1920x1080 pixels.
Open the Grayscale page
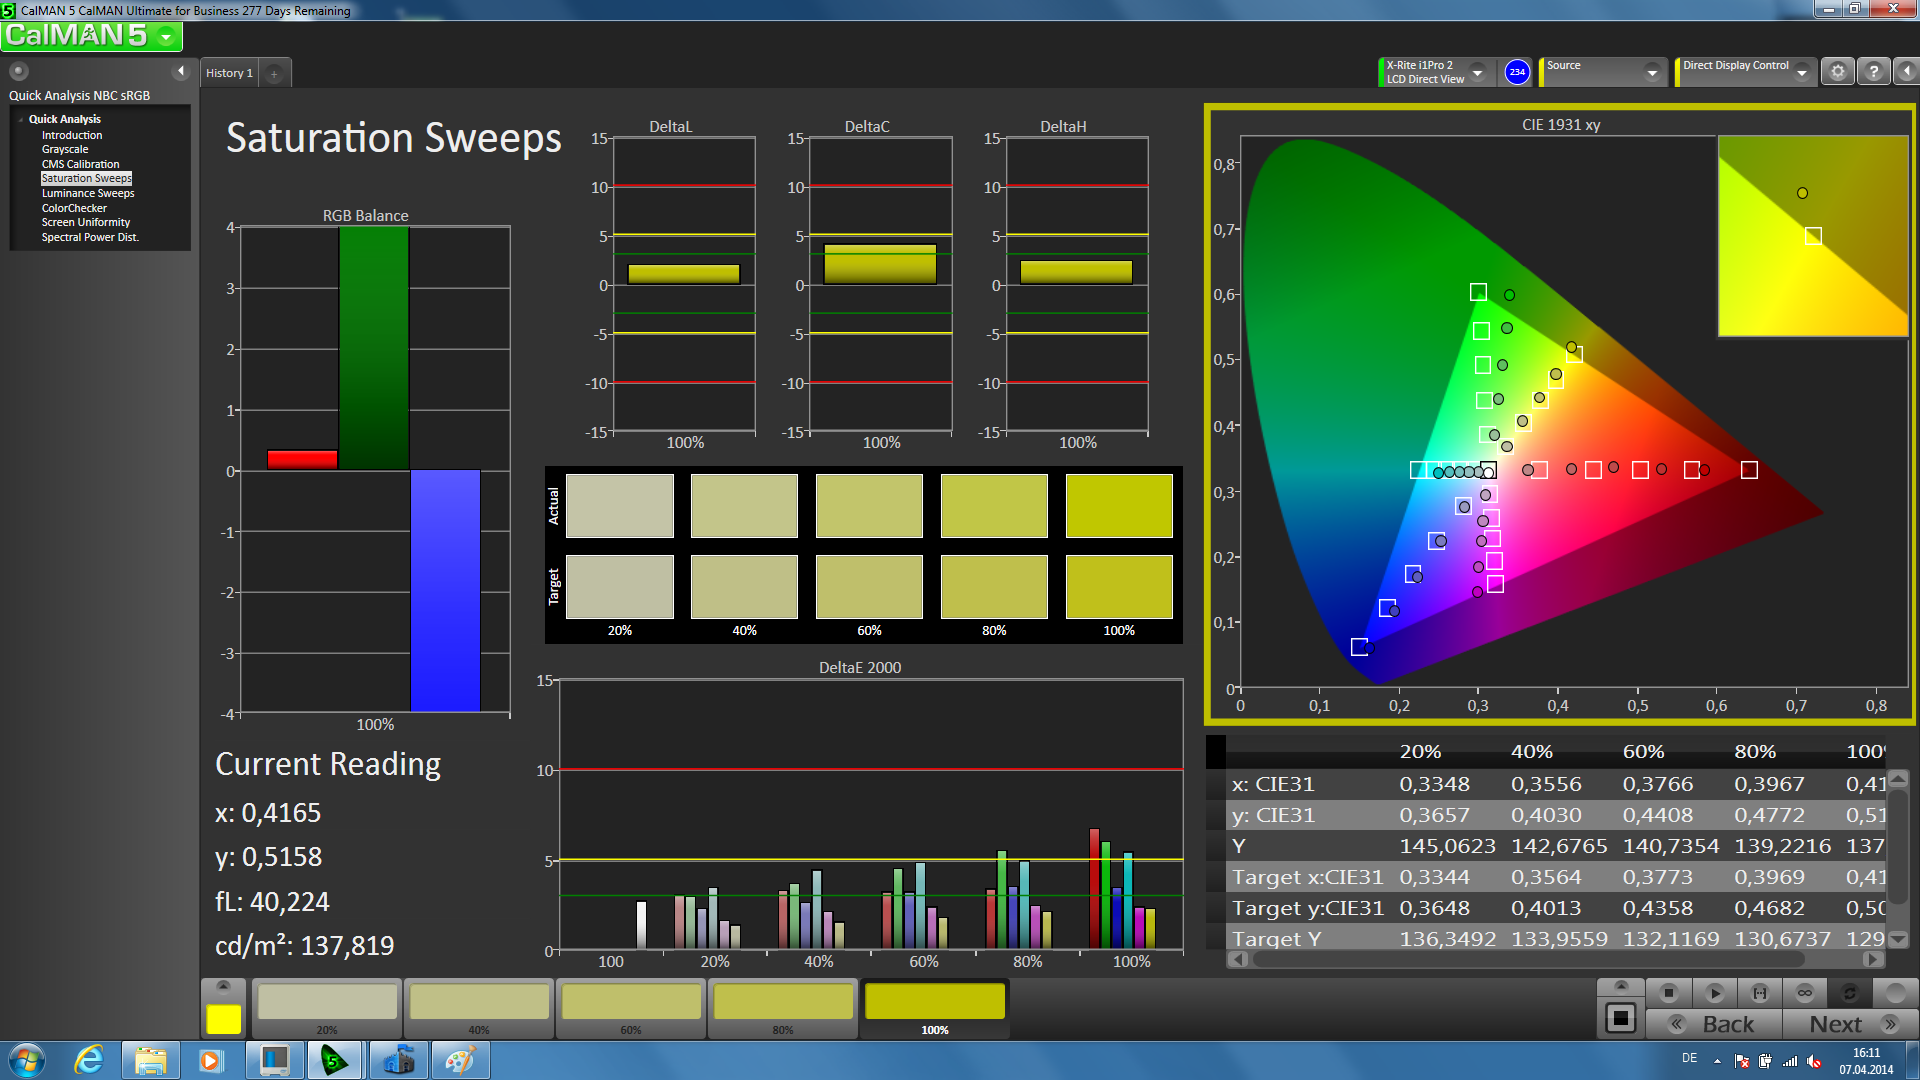click(65, 149)
